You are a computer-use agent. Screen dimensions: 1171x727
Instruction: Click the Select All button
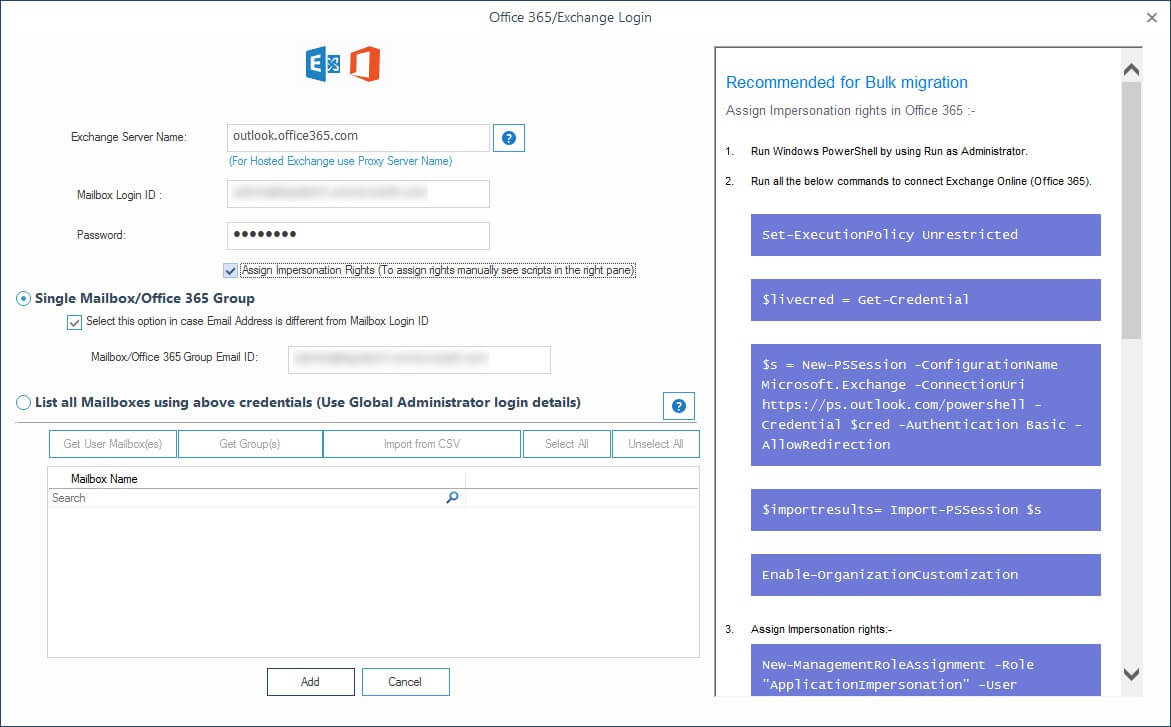[x=567, y=444]
